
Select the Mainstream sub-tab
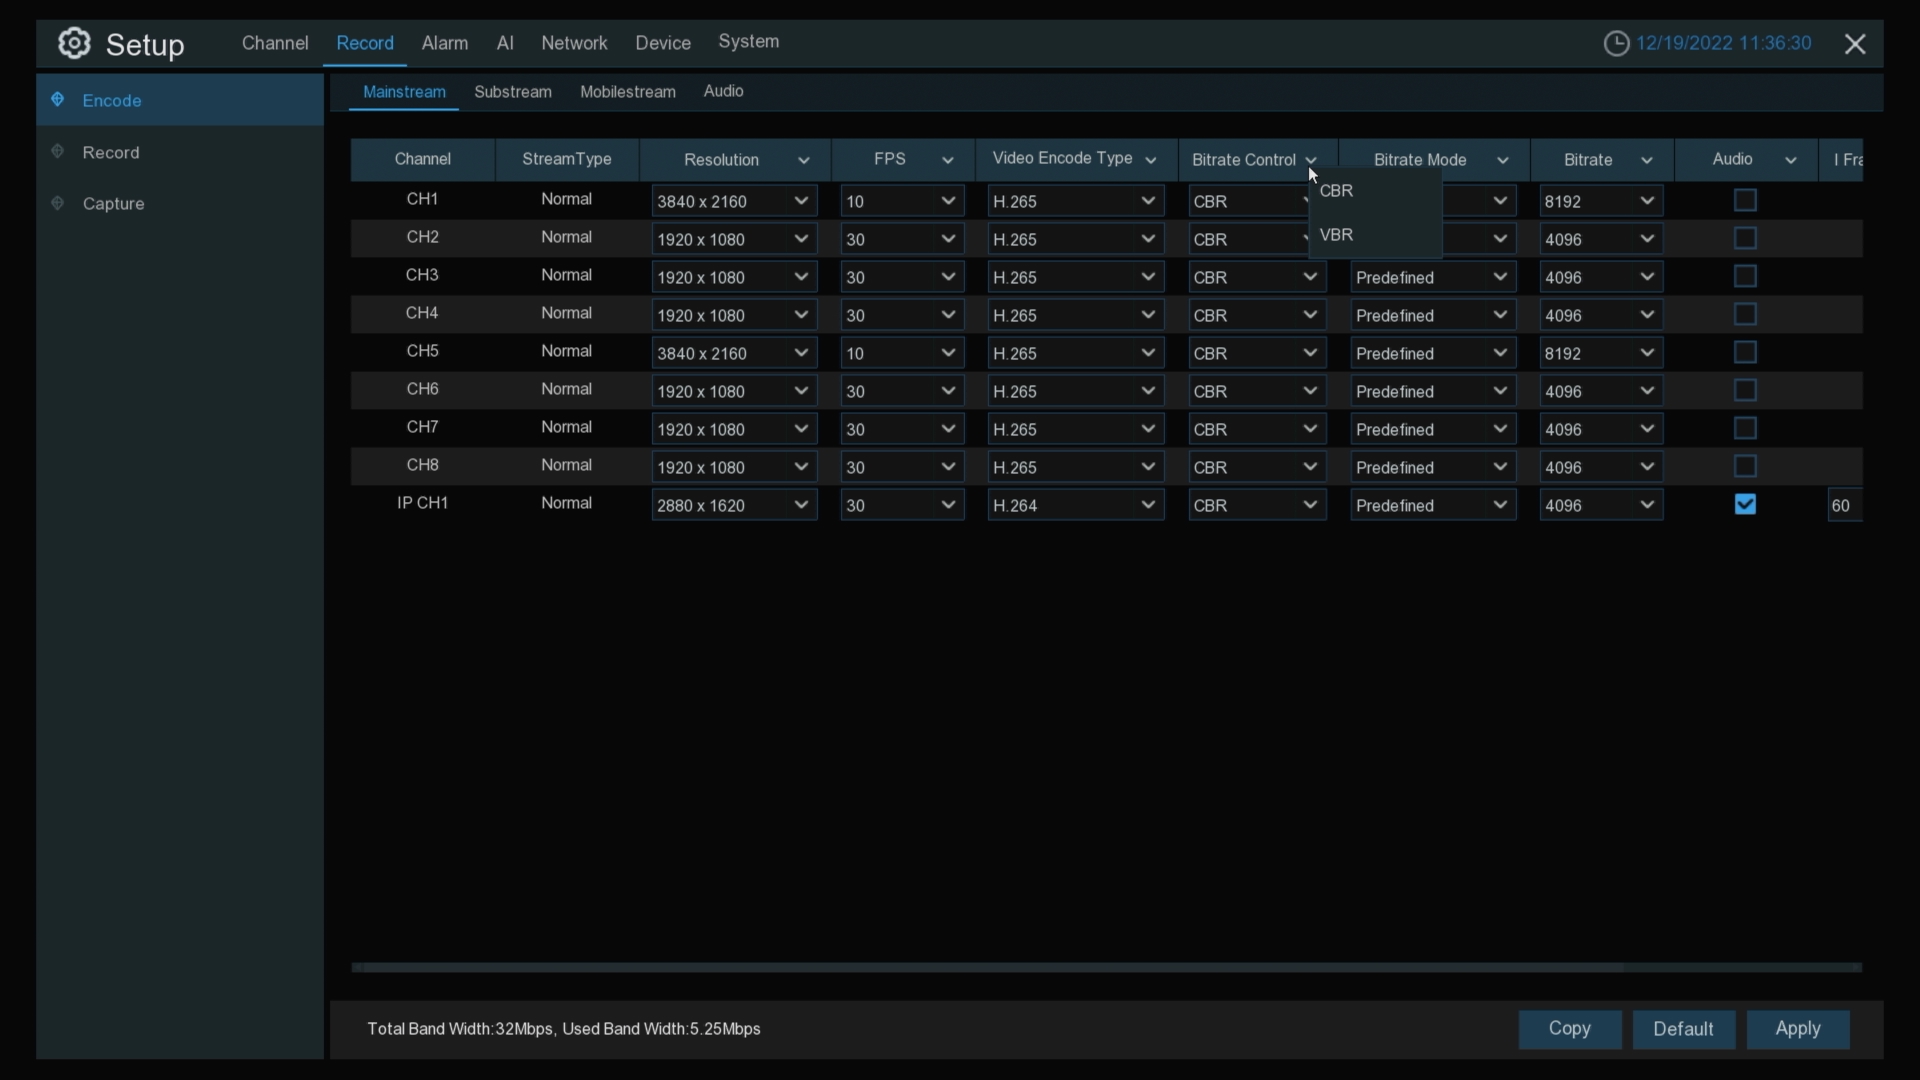point(404,92)
